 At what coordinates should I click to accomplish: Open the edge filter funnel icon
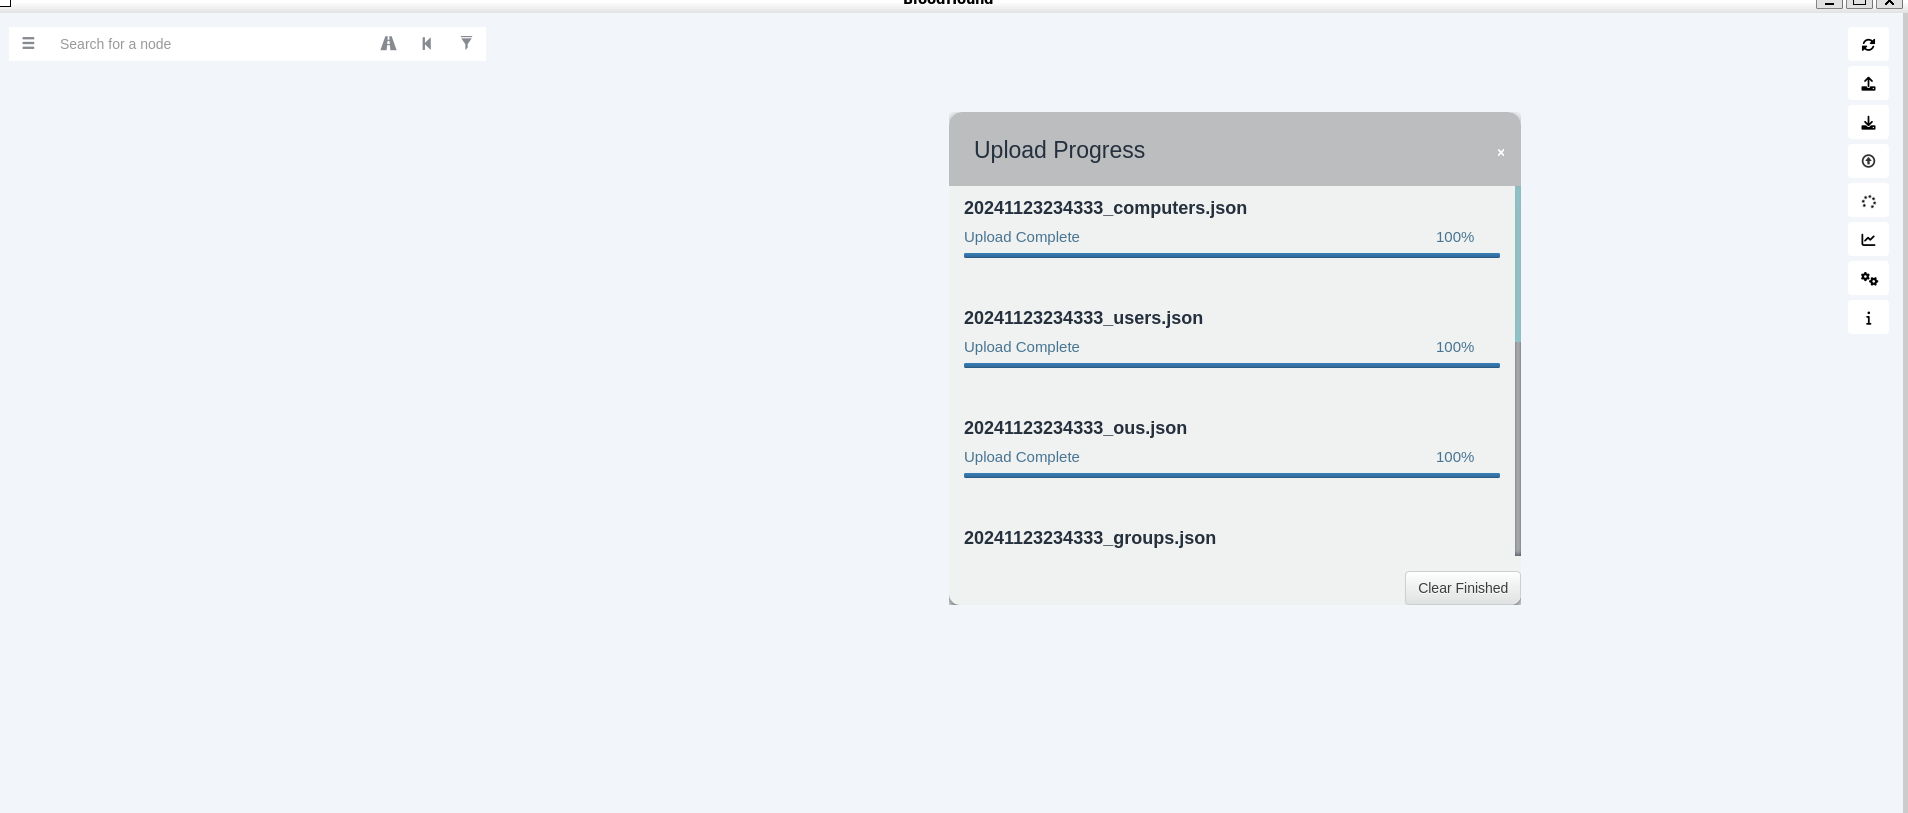(466, 44)
